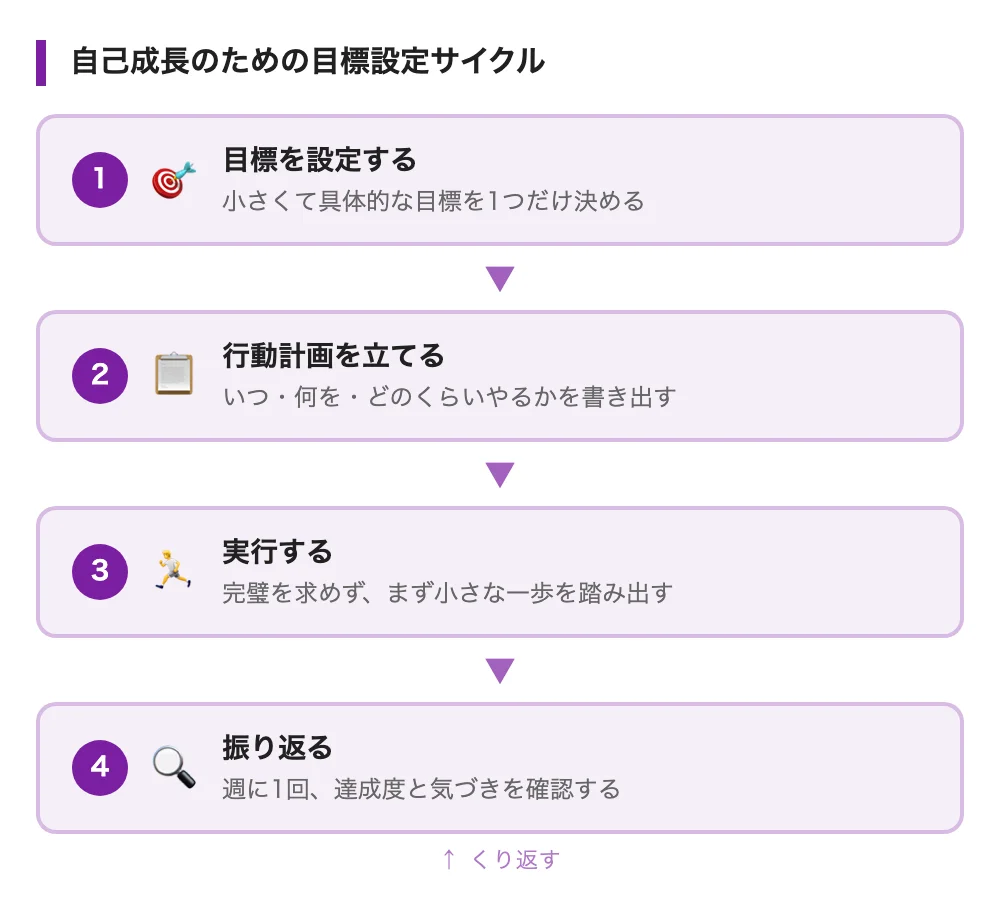Click the purple number 3 badge

click(x=100, y=572)
